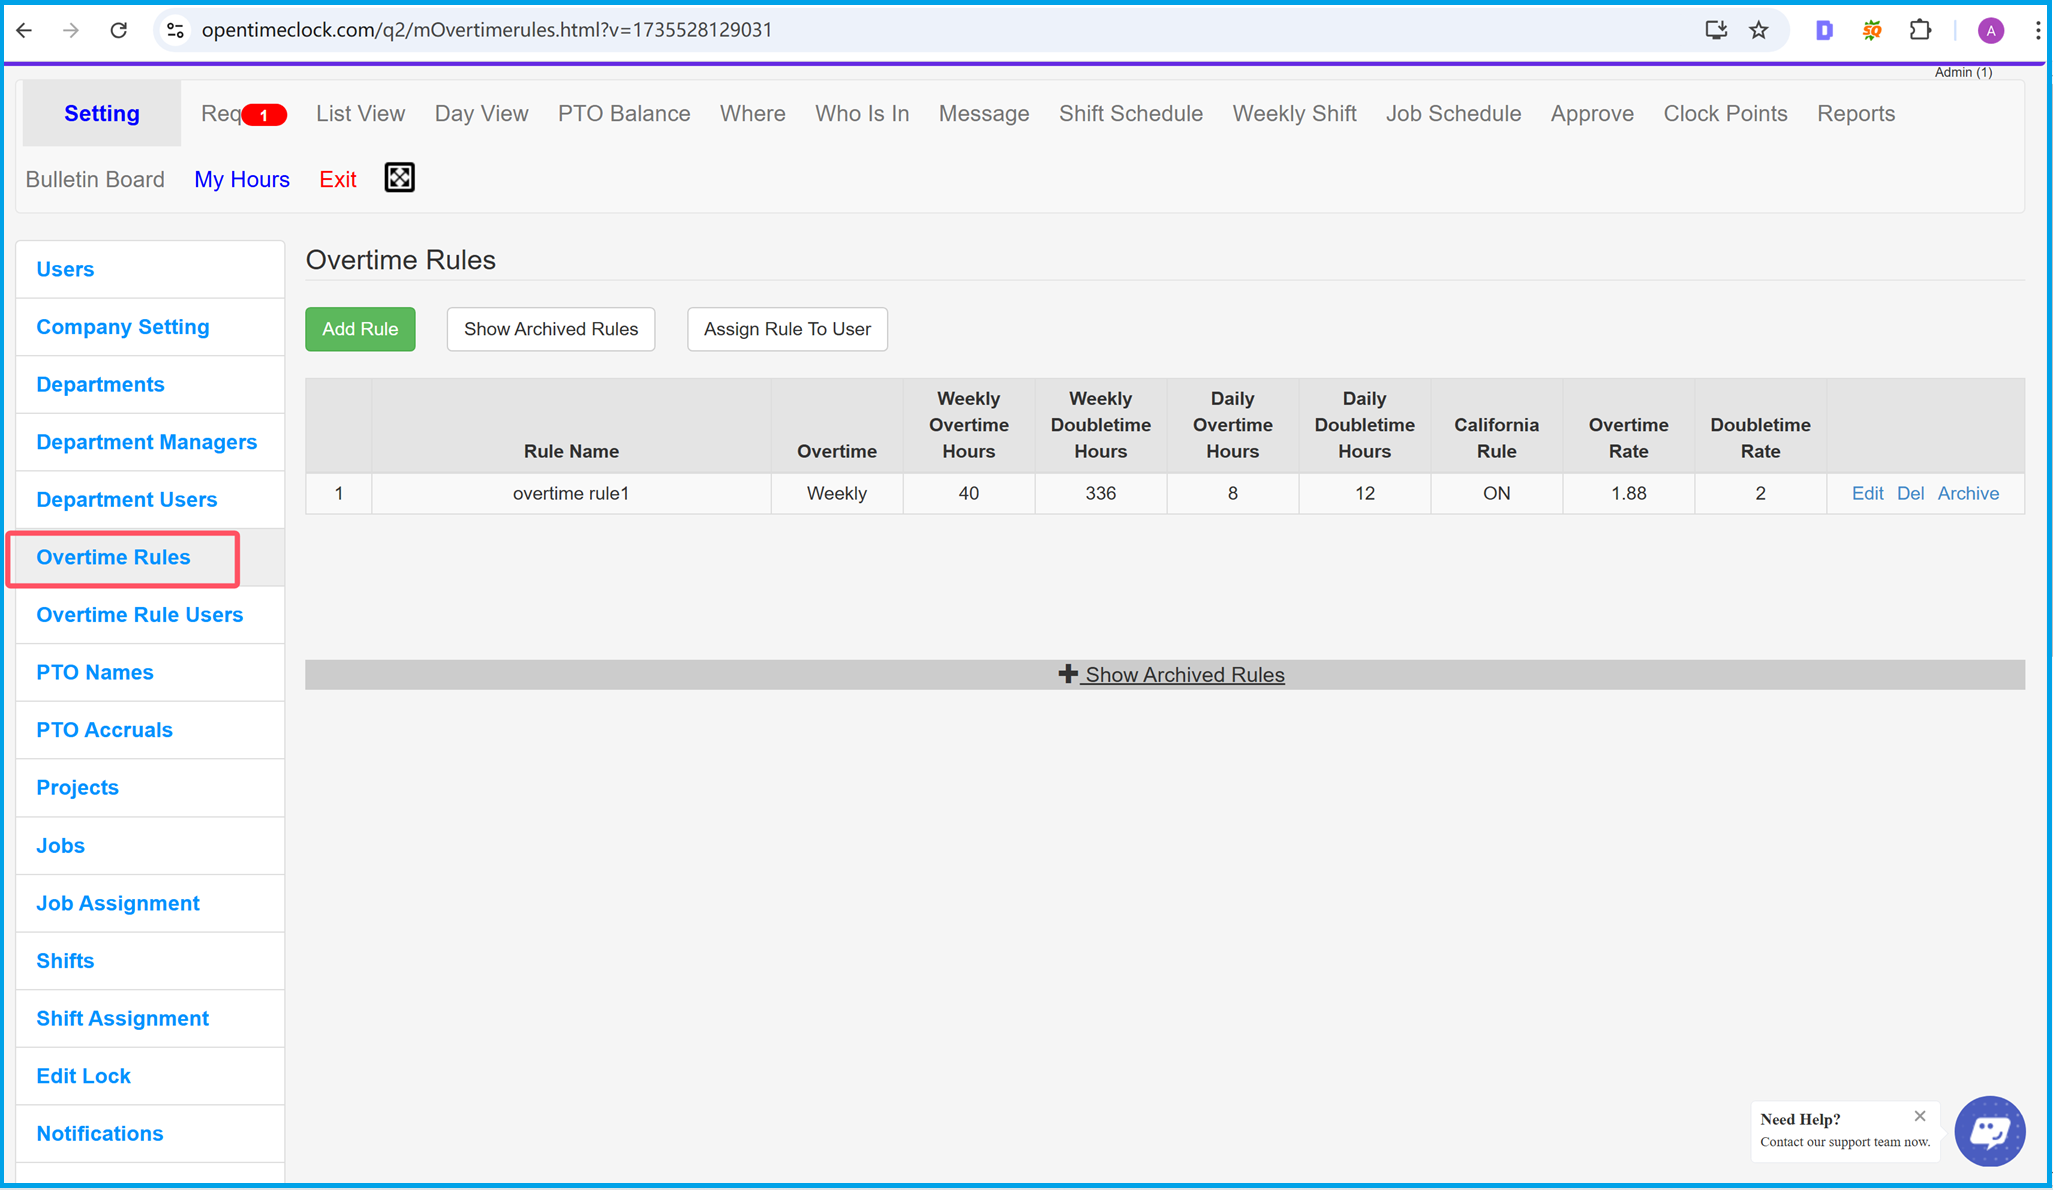
Task: Open the Reports tab
Action: tap(1856, 113)
